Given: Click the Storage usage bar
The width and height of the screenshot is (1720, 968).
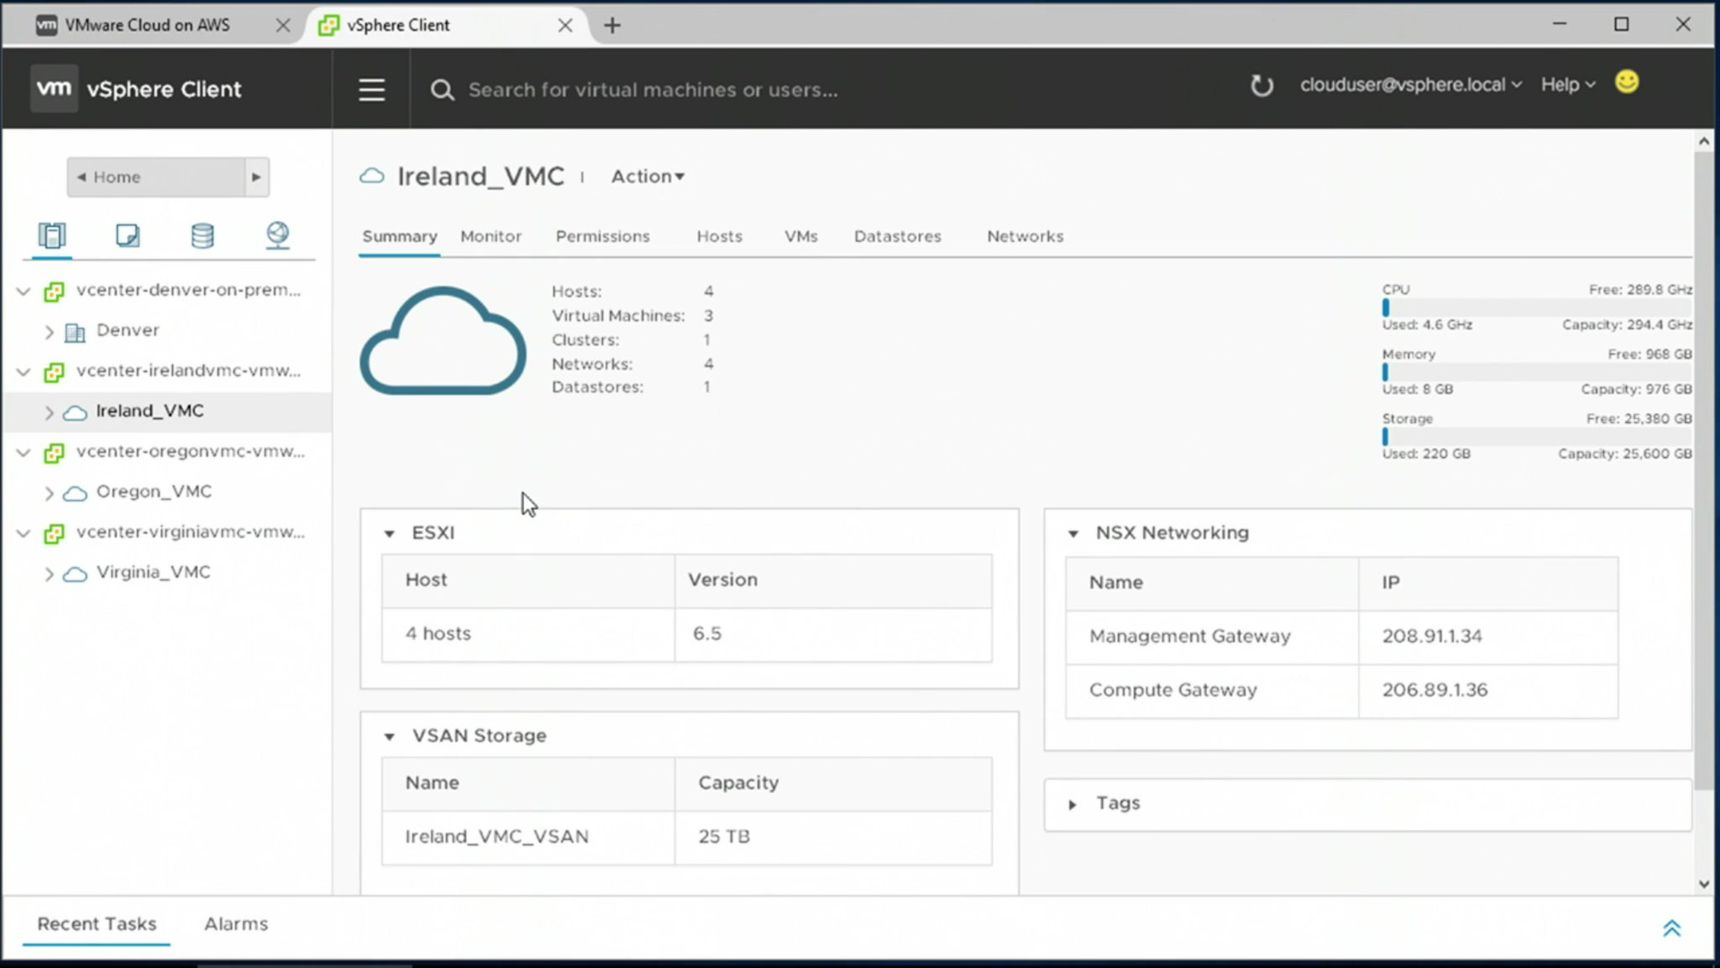Looking at the screenshot, I should 1537,437.
